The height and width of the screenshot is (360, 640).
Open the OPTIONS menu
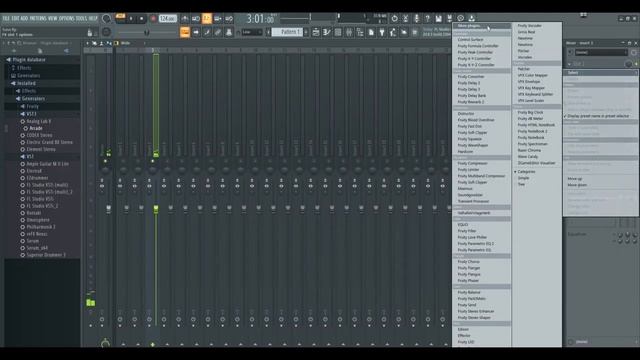[x=67, y=18]
